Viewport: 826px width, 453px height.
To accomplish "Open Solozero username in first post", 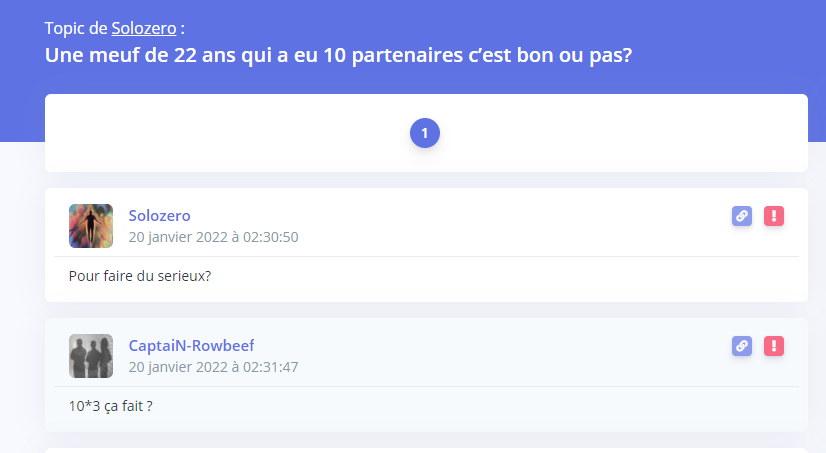I will coord(160,215).
